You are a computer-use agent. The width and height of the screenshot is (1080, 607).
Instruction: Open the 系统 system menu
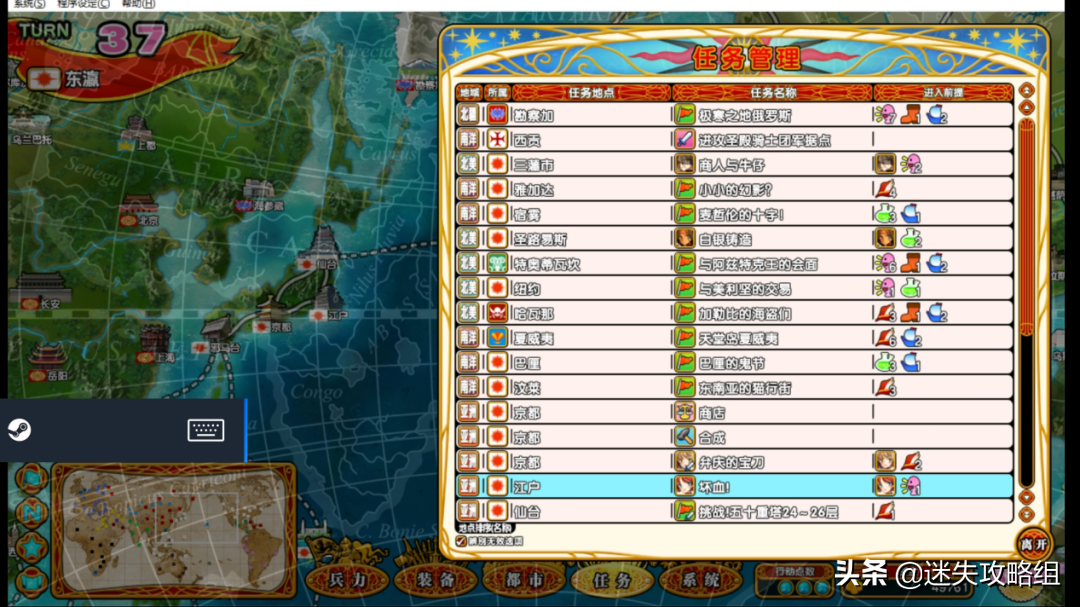(x=700, y=580)
